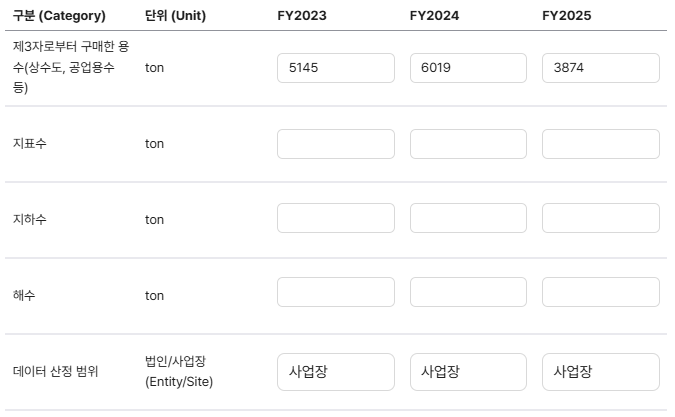Click the 구분 (Category) column header
The image size is (675, 417).
(x=59, y=15)
